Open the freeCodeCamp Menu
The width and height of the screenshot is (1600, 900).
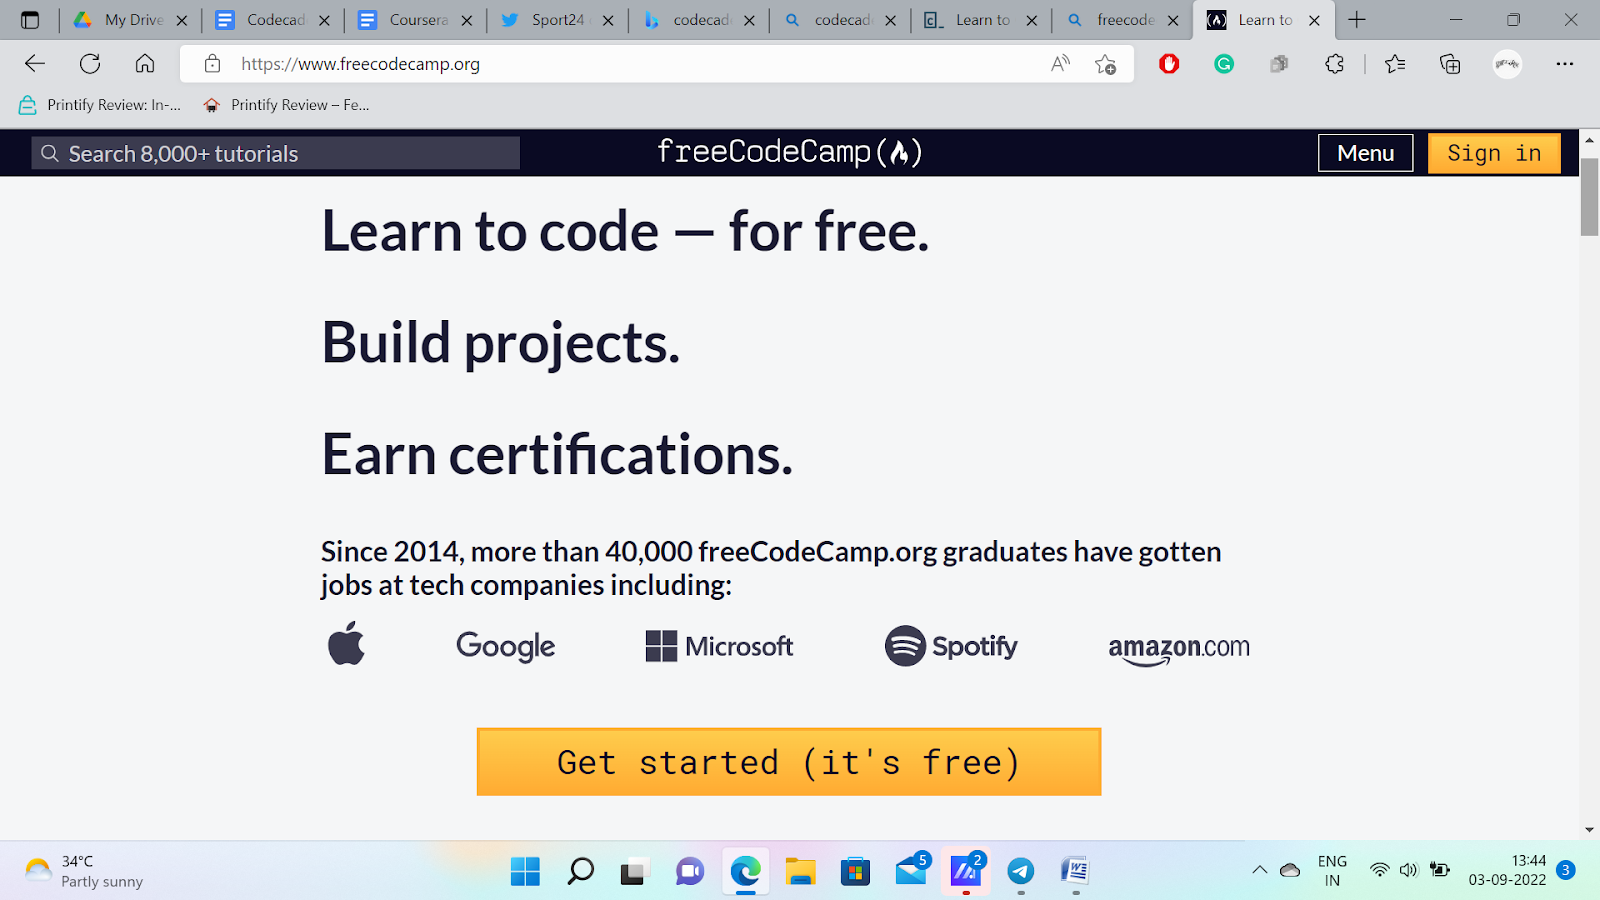click(1365, 153)
